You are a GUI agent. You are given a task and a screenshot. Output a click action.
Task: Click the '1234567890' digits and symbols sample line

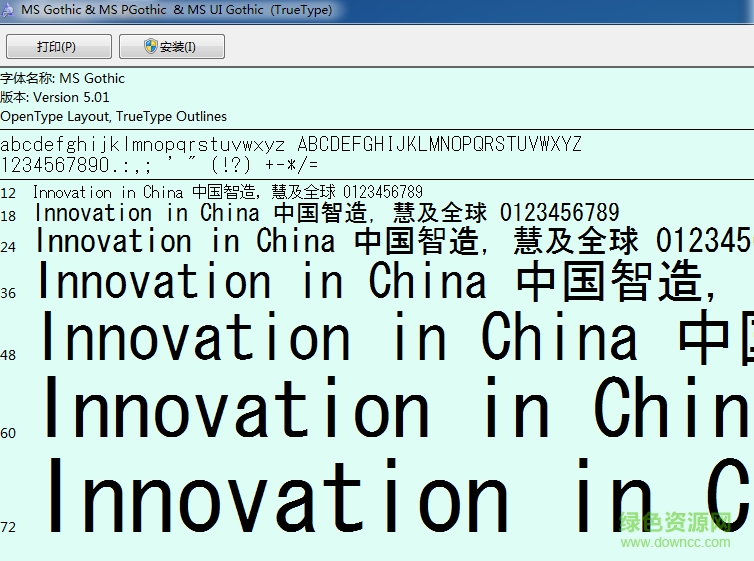(x=159, y=165)
